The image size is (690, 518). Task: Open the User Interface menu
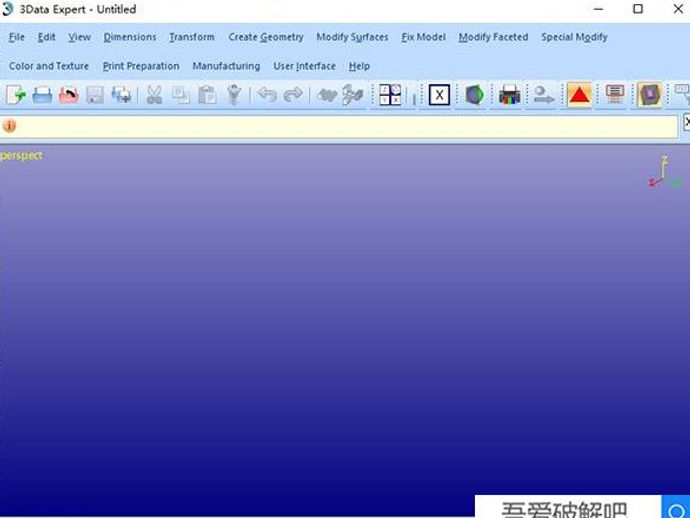pos(305,66)
